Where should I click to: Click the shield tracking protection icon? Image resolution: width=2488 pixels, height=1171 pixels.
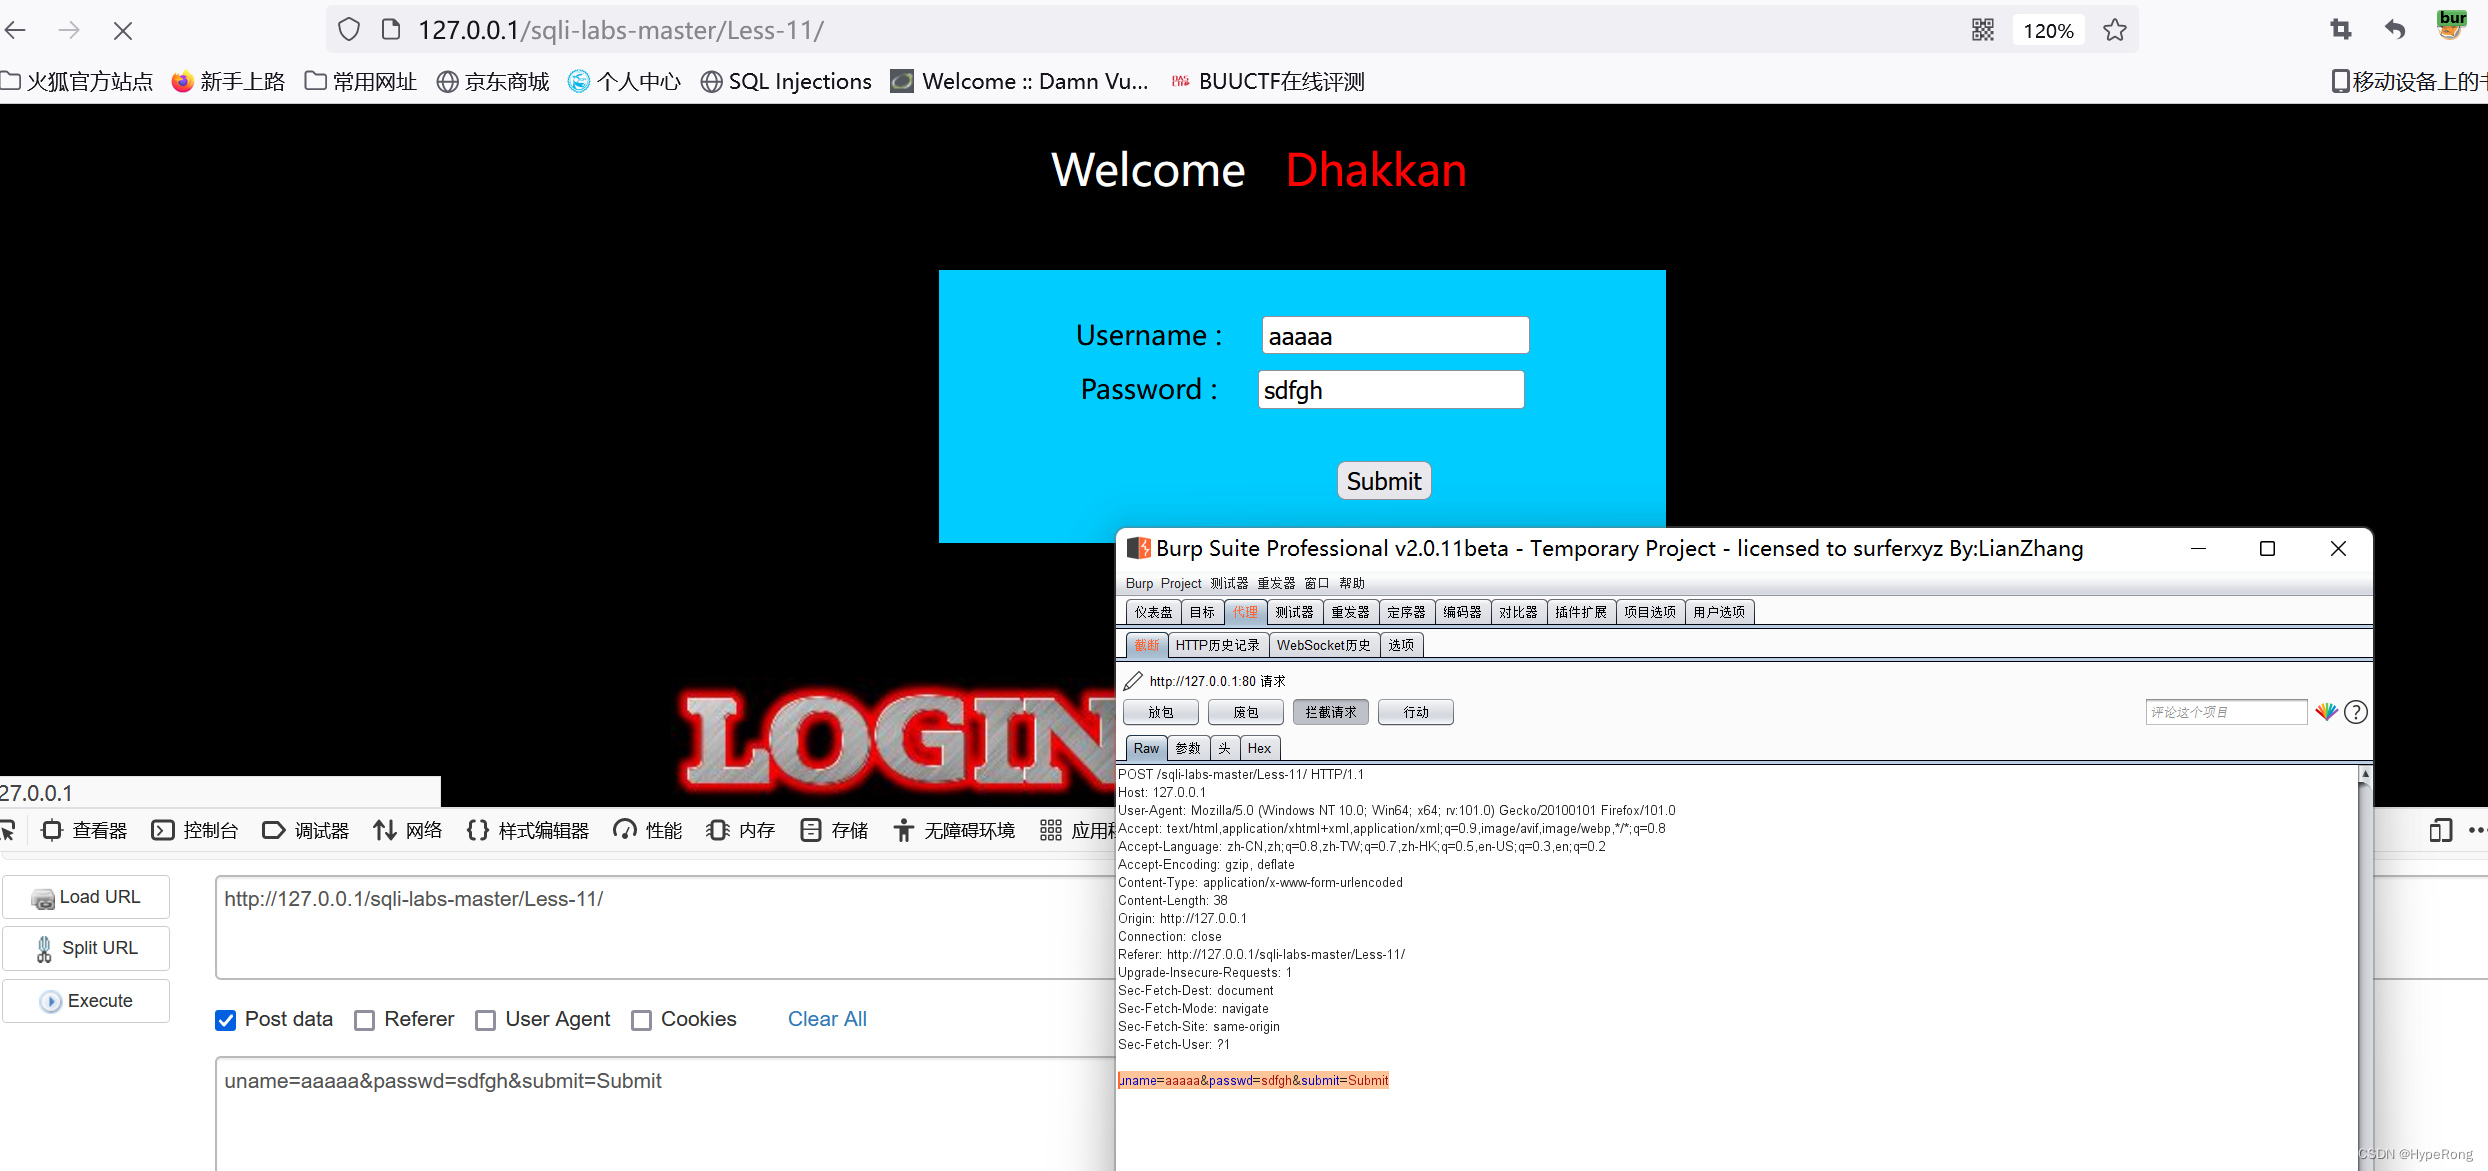[348, 30]
